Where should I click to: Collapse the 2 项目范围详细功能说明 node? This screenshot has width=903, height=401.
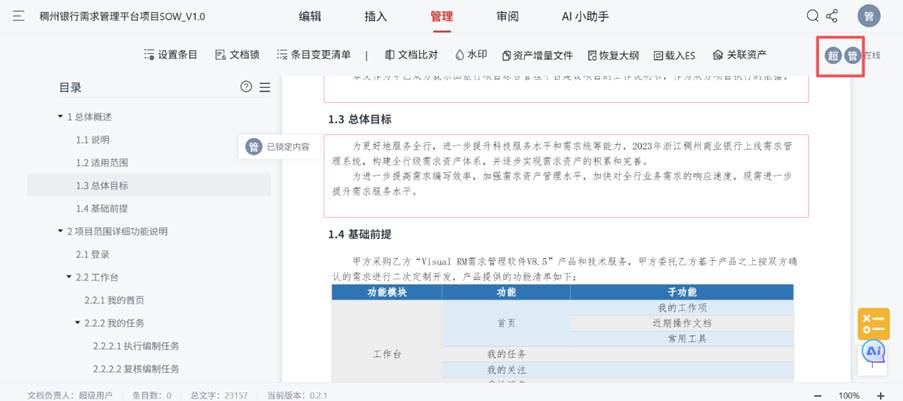(x=60, y=231)
